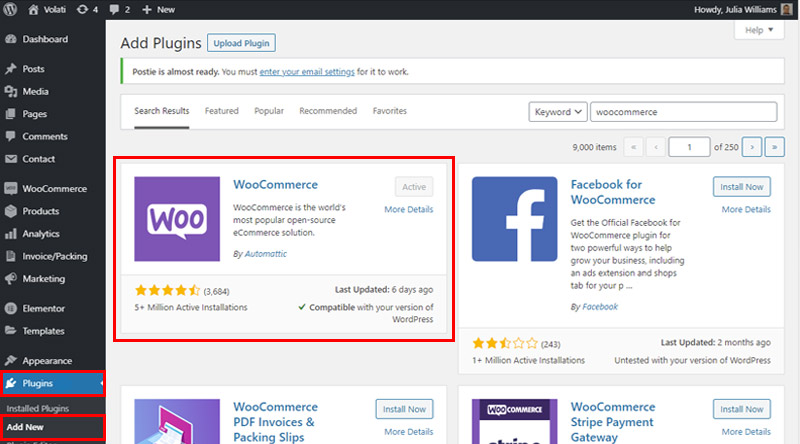Open the Facebook author link

600,307
